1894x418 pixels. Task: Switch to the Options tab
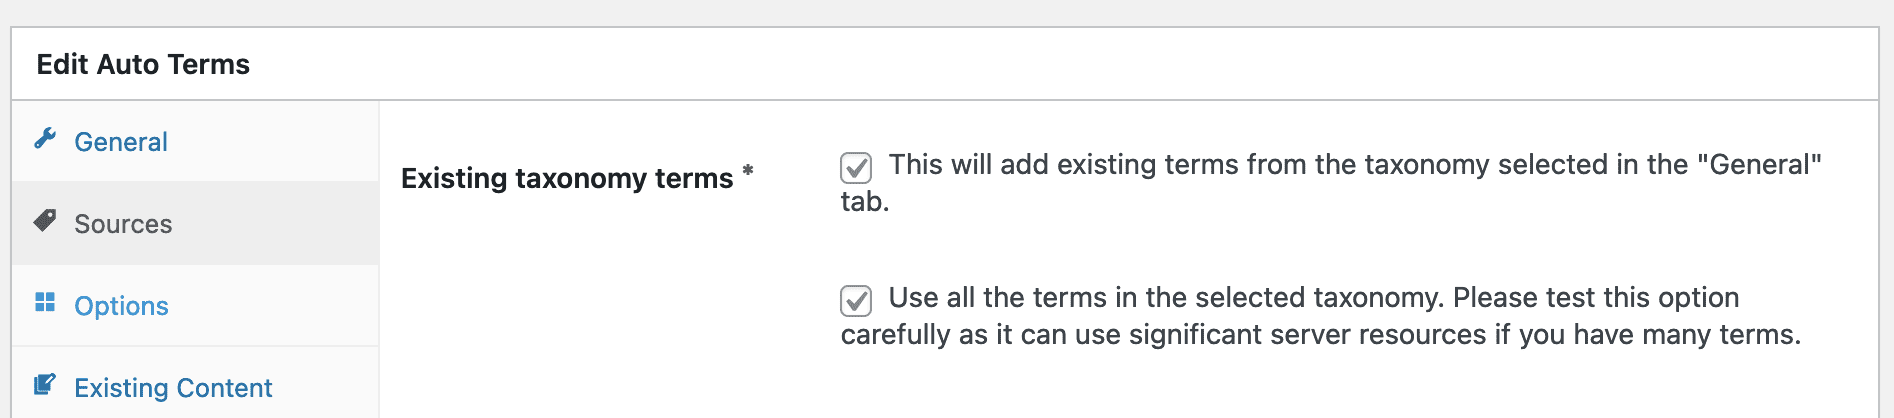(x=121, y=306)
